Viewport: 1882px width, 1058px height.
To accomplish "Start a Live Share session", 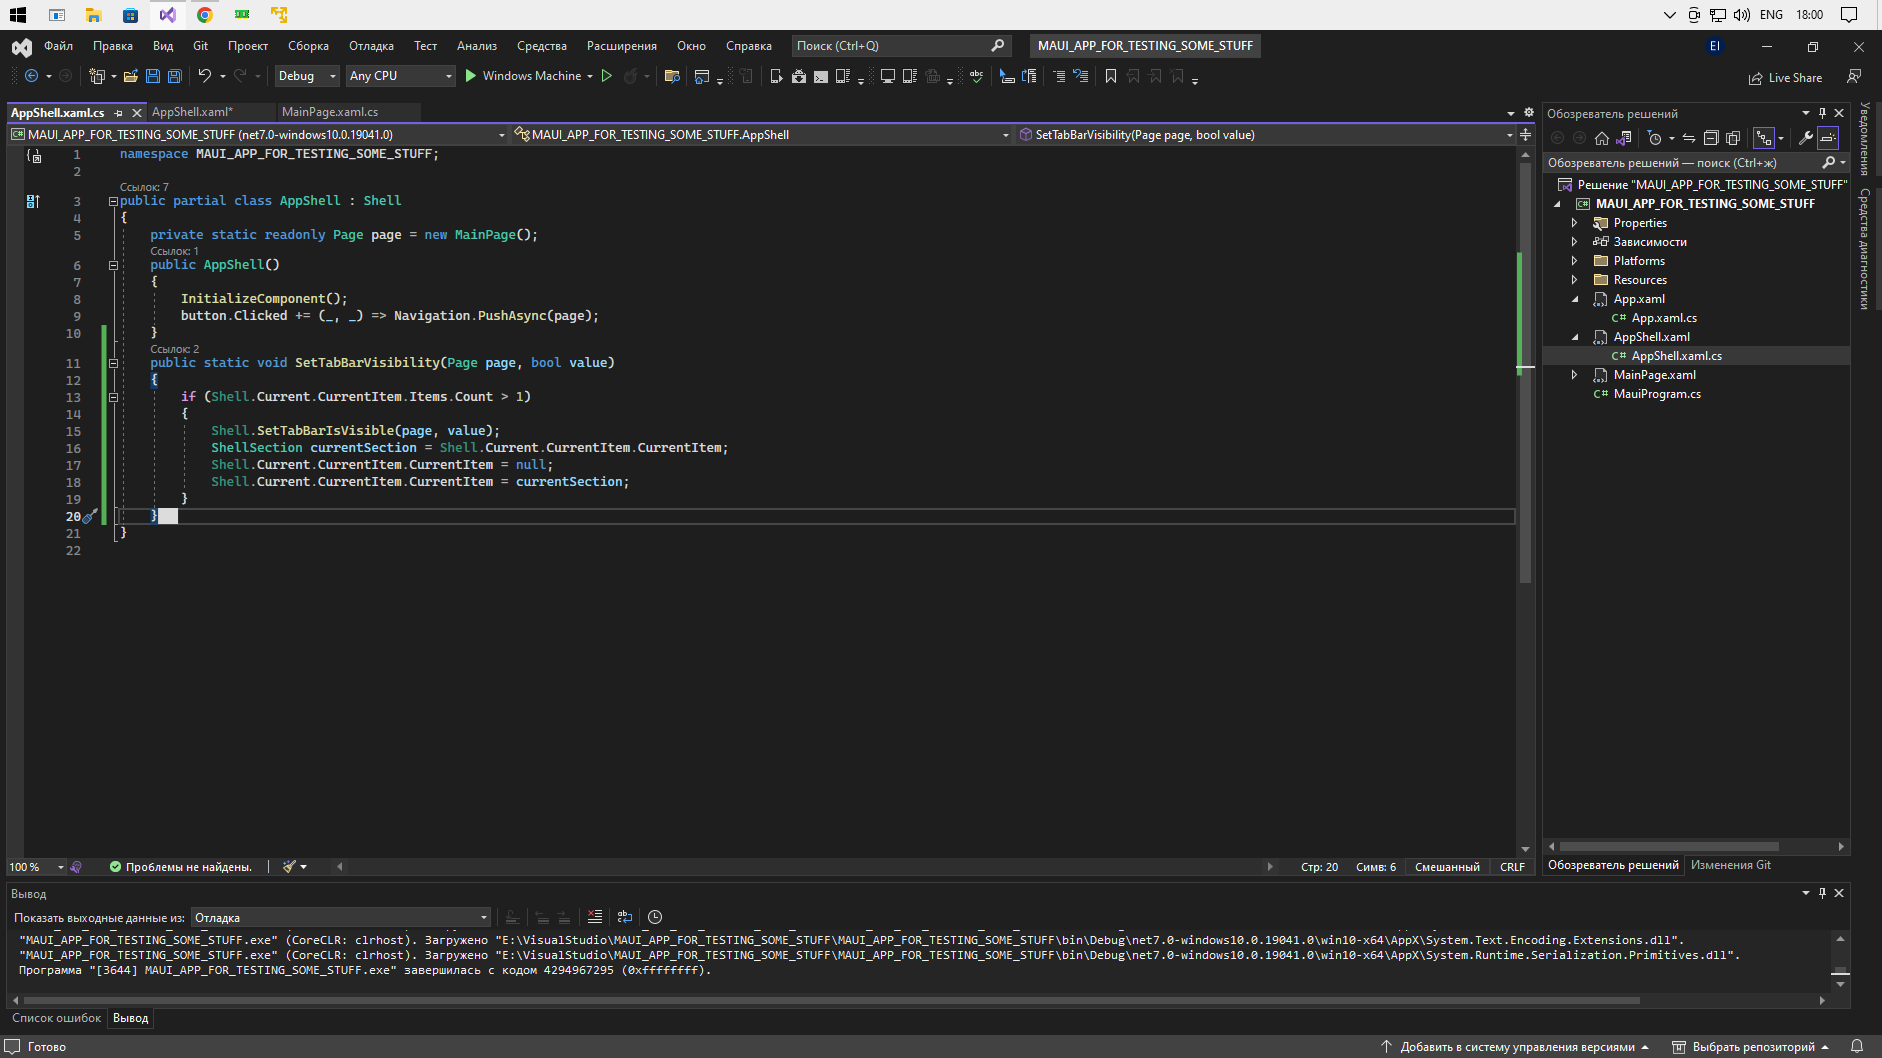I will pos(1787,77).
